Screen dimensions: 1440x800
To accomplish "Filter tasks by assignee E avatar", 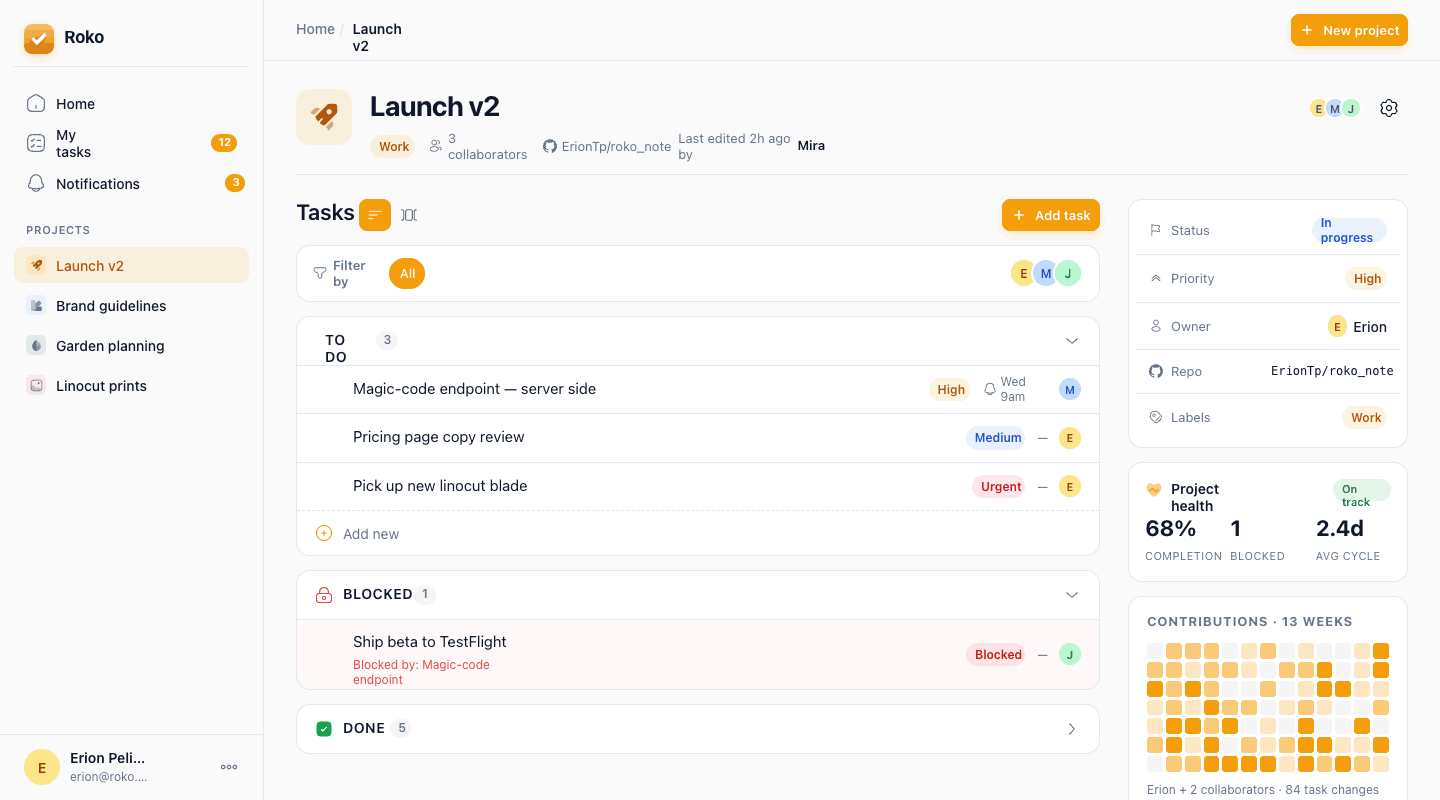I will (1022, 273).
